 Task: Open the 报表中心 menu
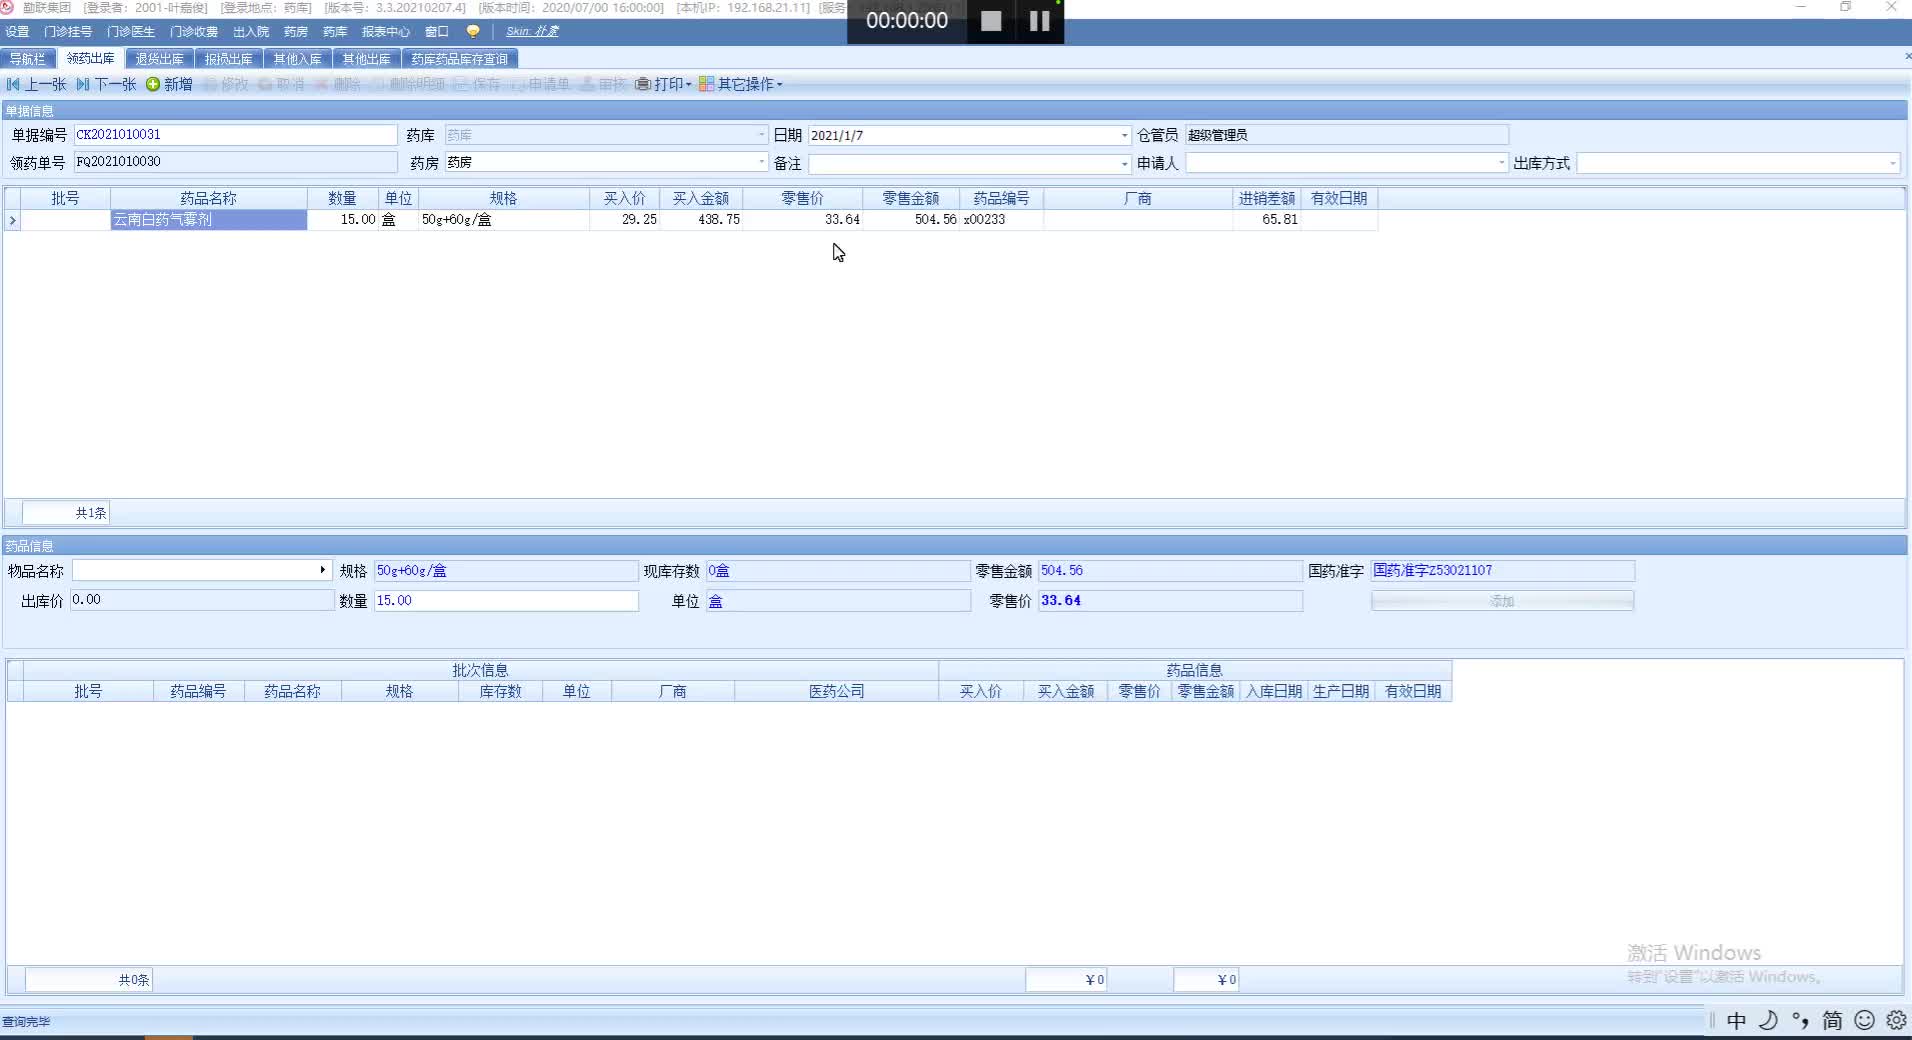point(386,32)
